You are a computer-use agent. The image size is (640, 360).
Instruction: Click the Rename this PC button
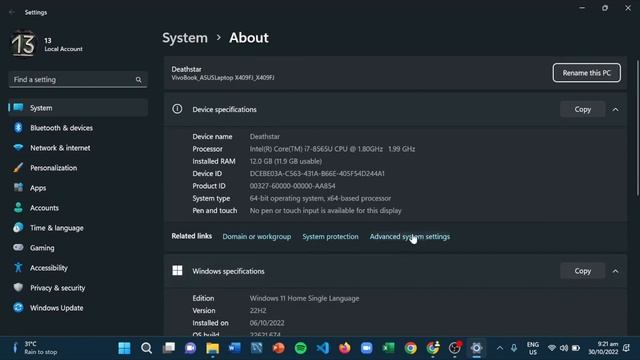[x=587, y=73]
